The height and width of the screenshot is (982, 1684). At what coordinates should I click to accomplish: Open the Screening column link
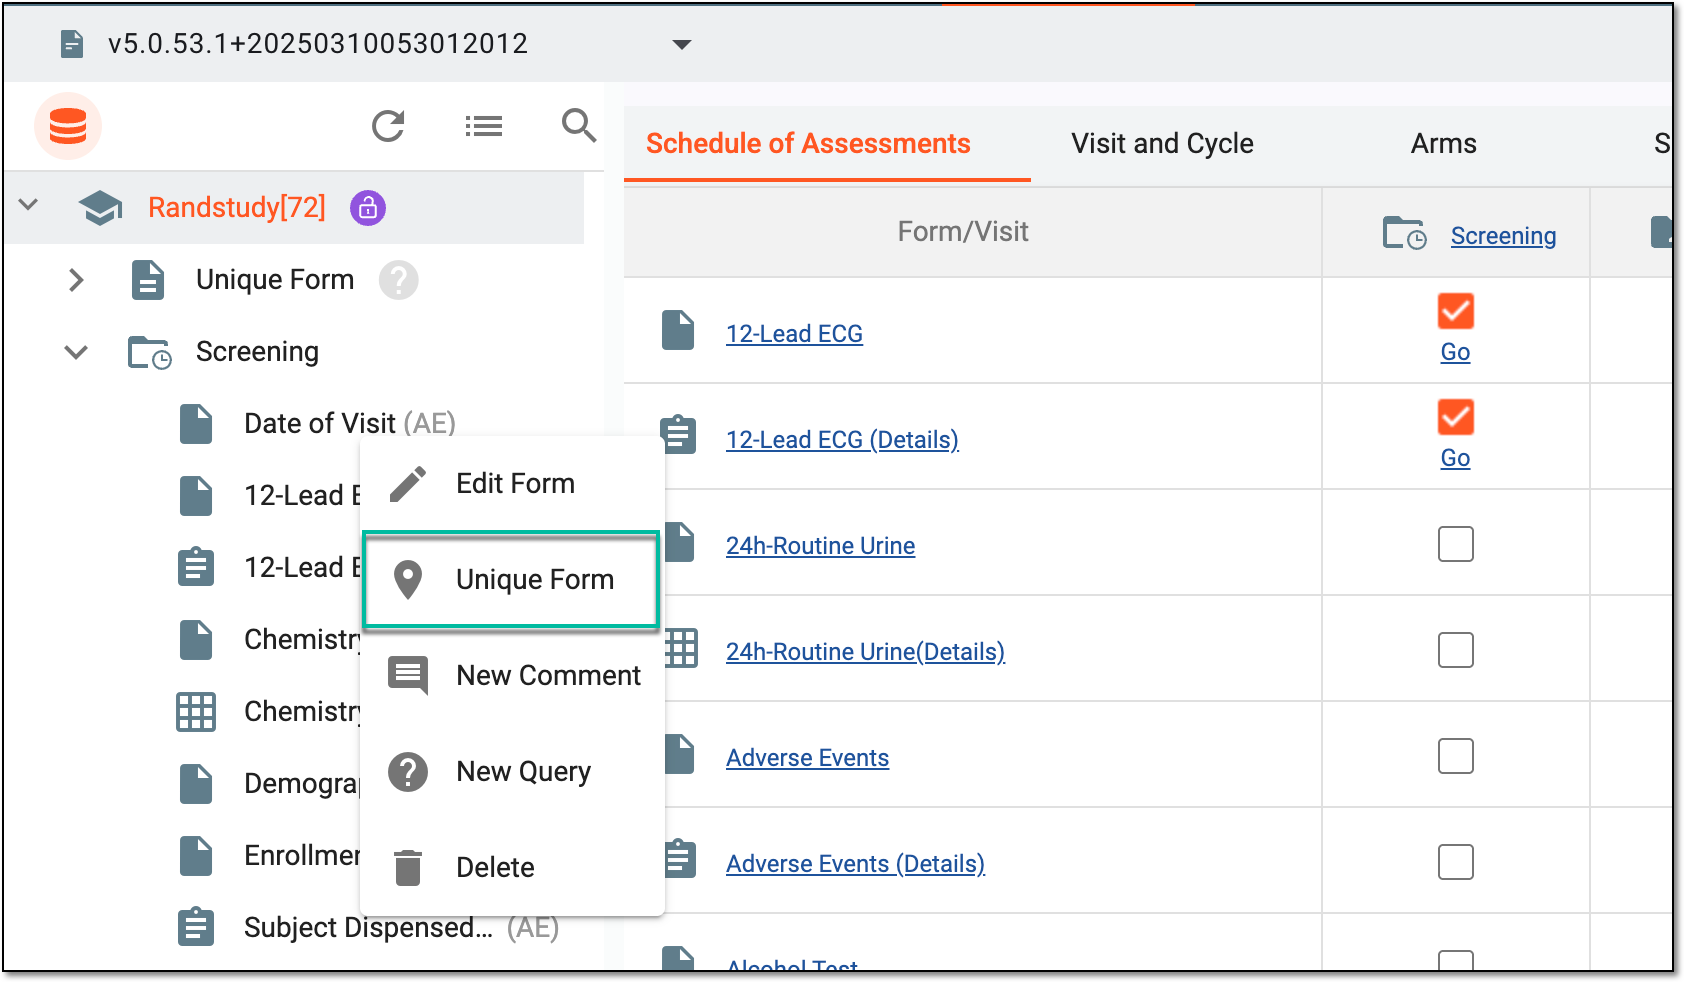click(x=1503, y=236)
